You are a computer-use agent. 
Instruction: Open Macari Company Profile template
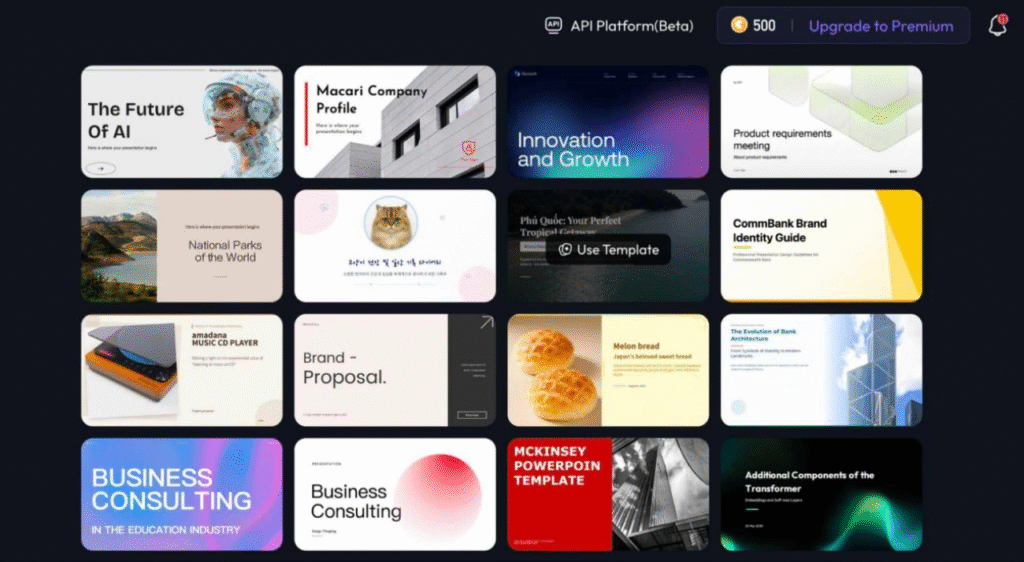(x=394, y=121)
